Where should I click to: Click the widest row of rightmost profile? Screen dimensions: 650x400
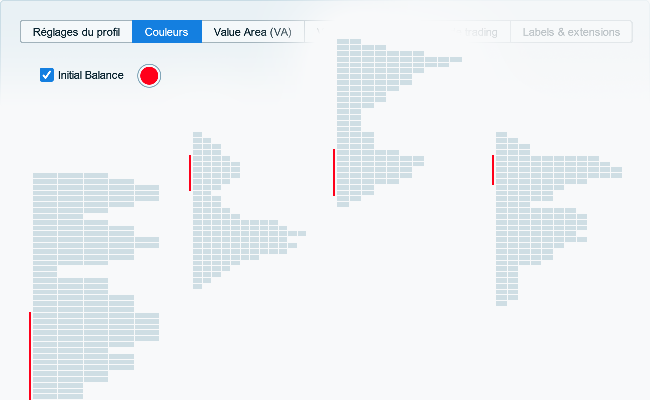558,171
